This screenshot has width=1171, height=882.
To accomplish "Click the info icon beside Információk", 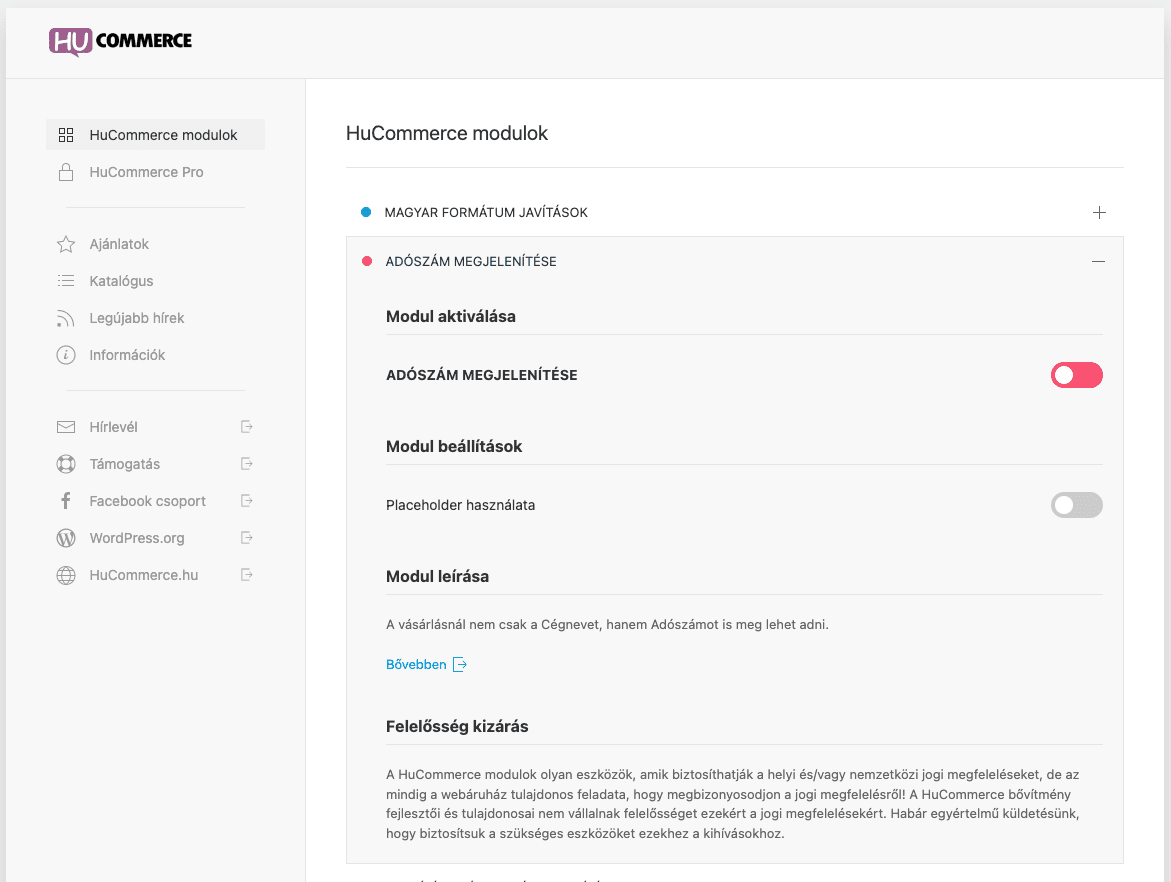I will (x=66, y=355).
